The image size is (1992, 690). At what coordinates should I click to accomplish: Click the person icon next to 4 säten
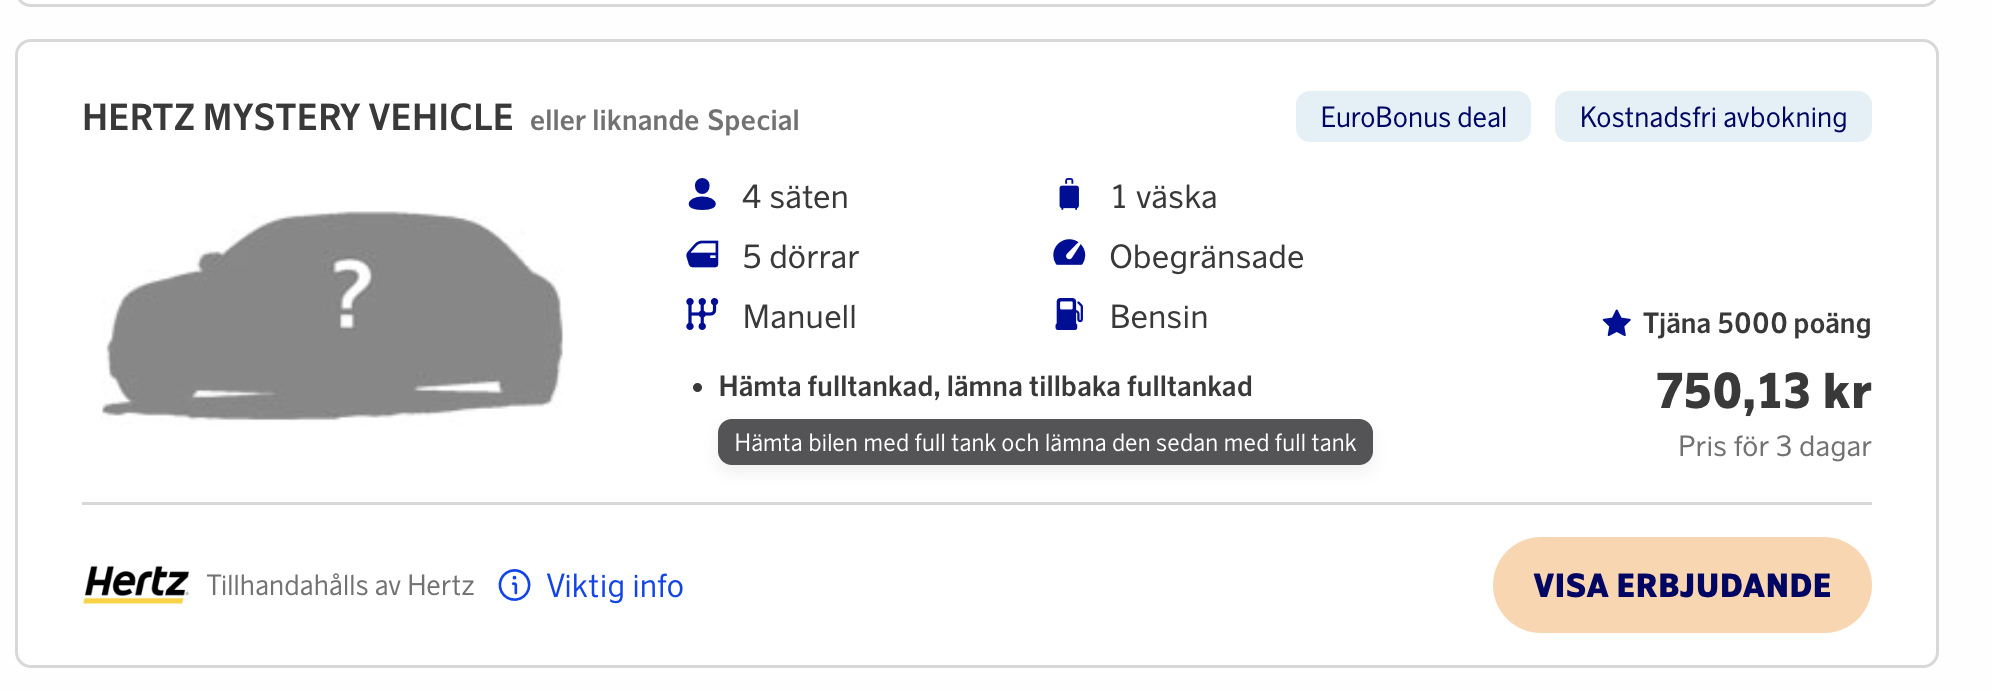coord(703,196)
